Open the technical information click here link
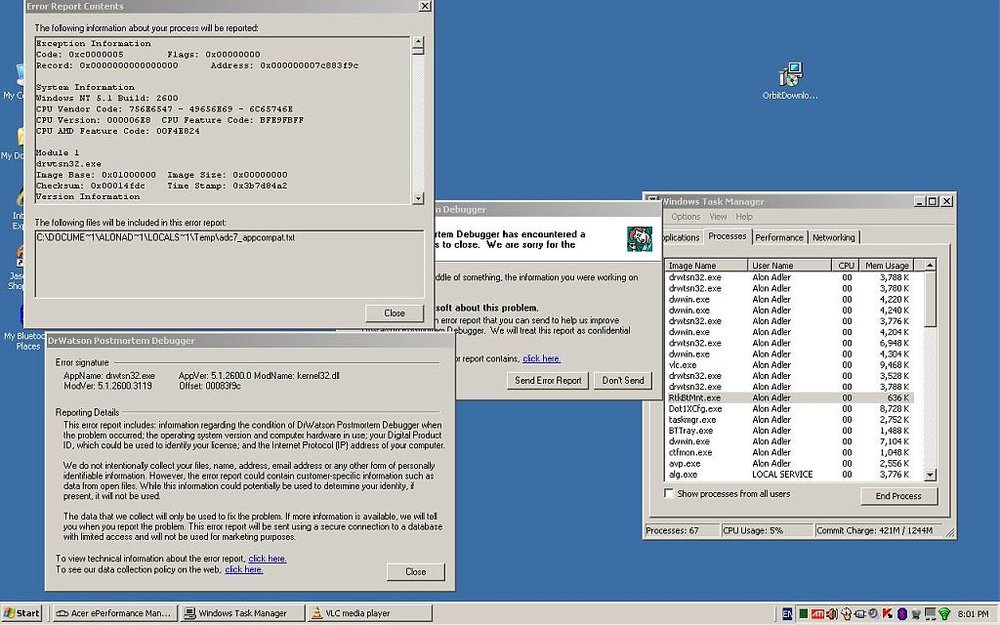The height and width of the screenshot is (625, 1000). click(x=267, y=559)
